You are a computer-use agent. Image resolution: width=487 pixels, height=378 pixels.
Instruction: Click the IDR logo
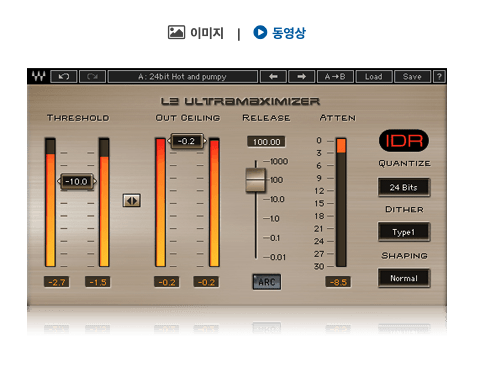404,140
